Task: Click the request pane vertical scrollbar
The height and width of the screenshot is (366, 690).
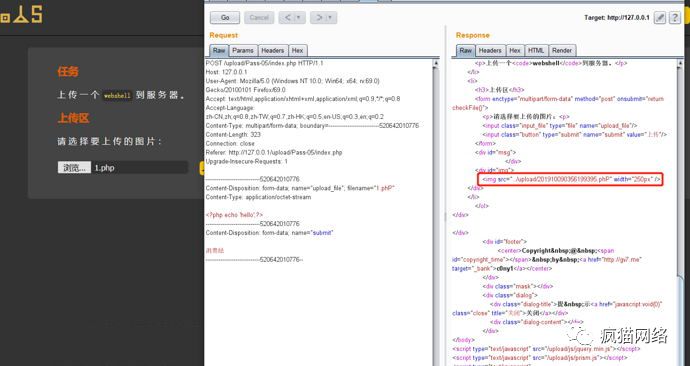Action: click(x=436, y=211)
